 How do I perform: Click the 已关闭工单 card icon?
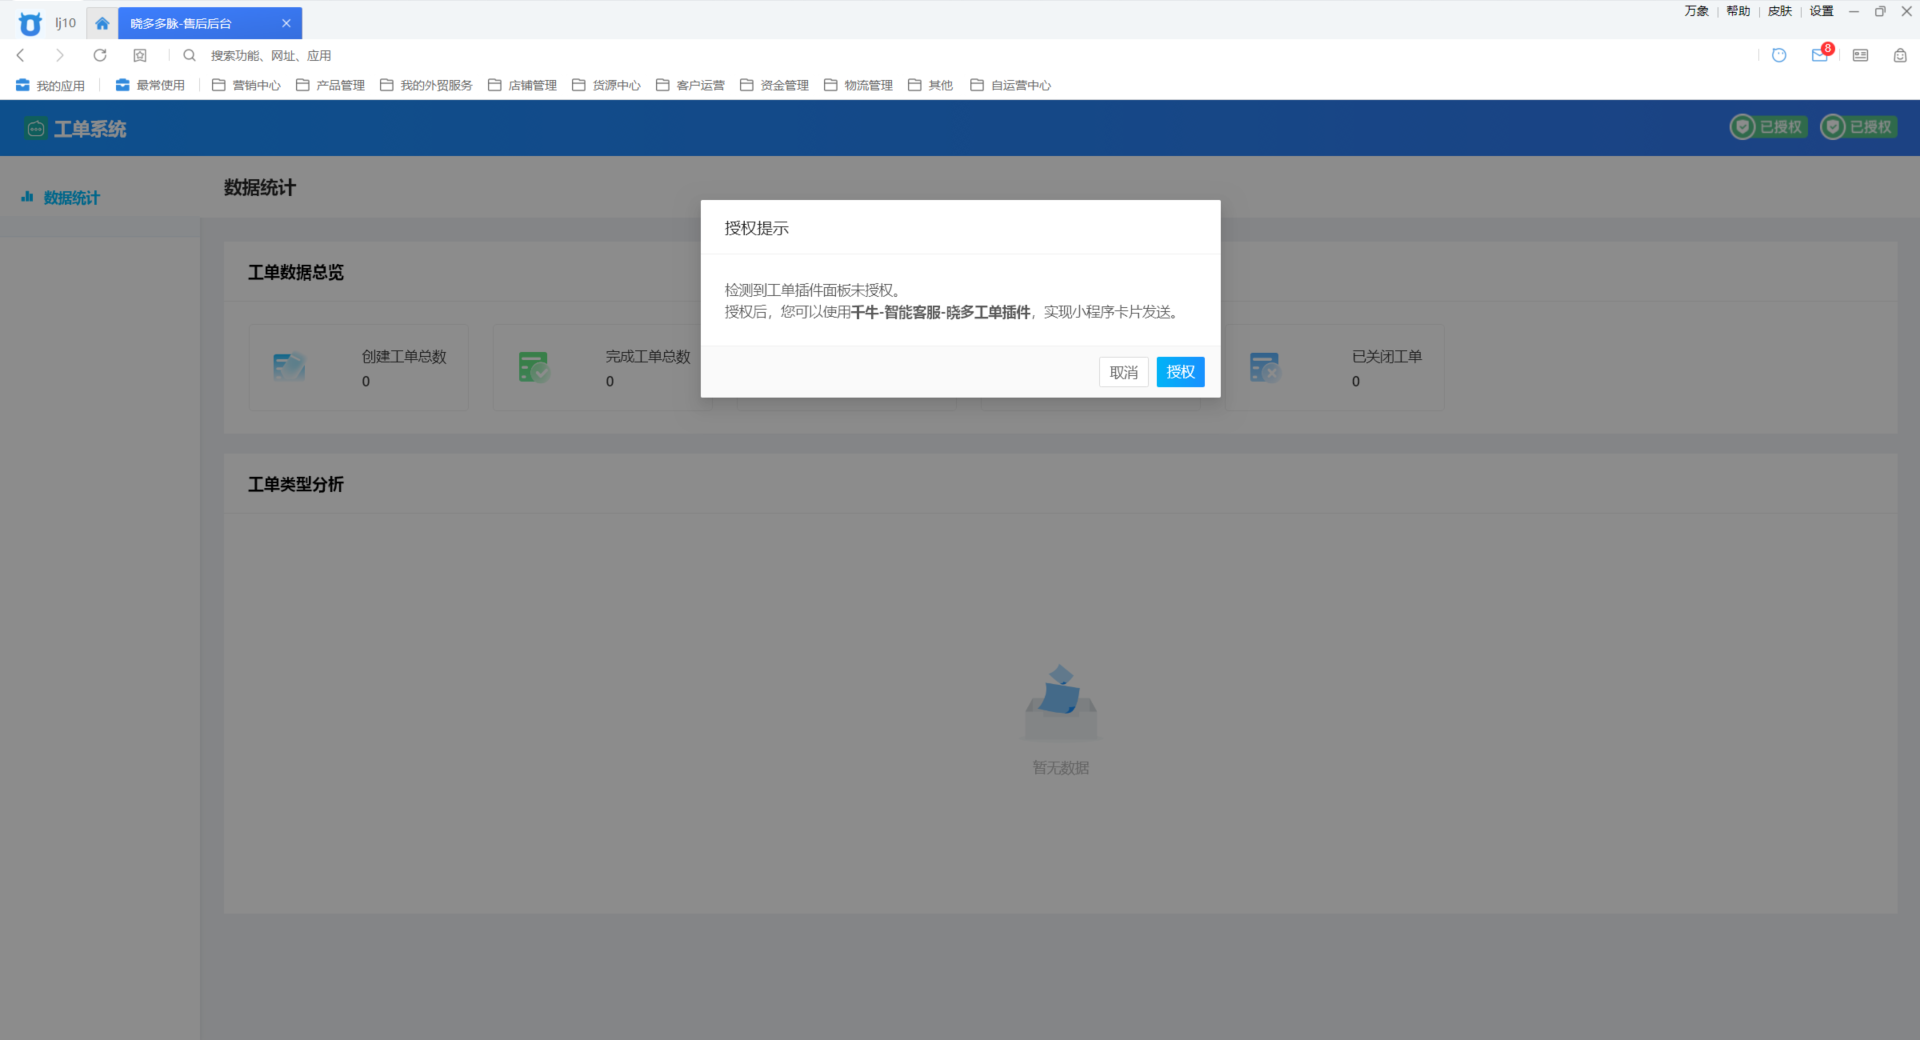[1265, 367]
